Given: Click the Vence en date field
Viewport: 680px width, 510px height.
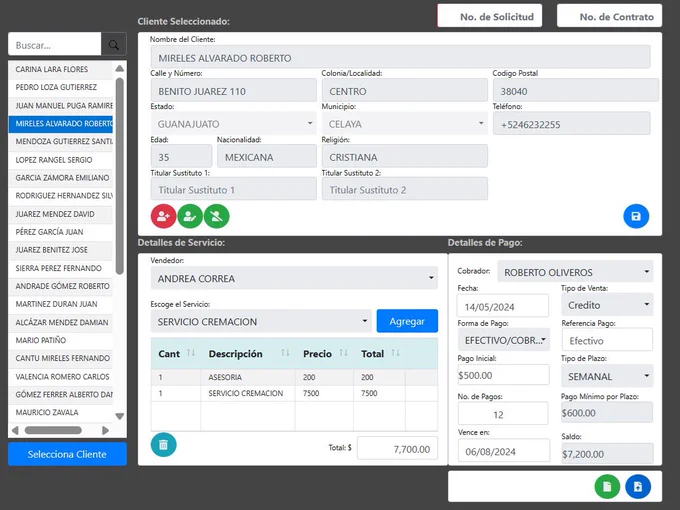Looking at the screenshot, I should (x=504, y=451).
